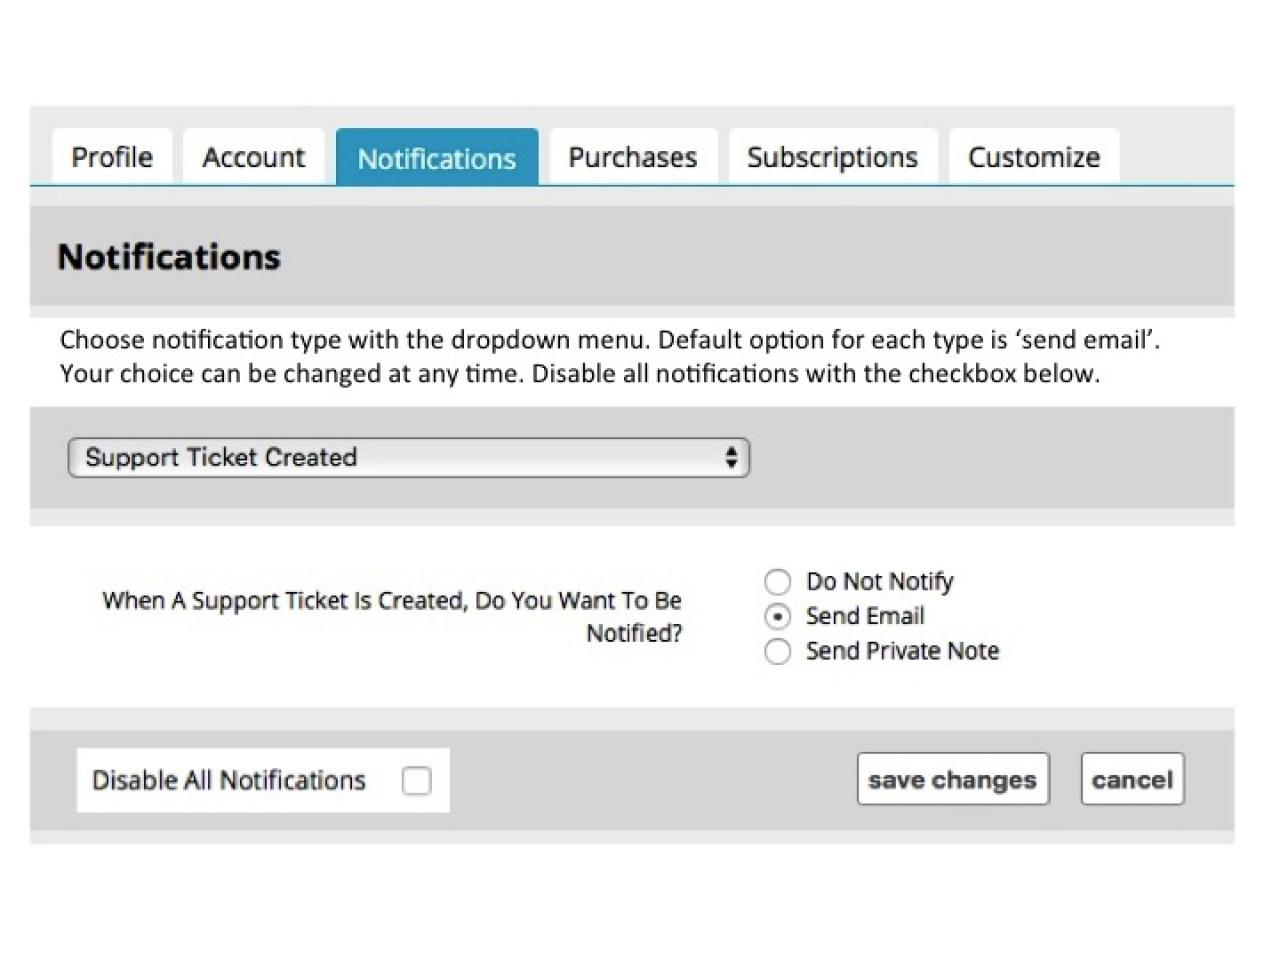This screenshot has width=1280, height=960.
Task: Select the Do Not Notify radio button
Action: 778,582
